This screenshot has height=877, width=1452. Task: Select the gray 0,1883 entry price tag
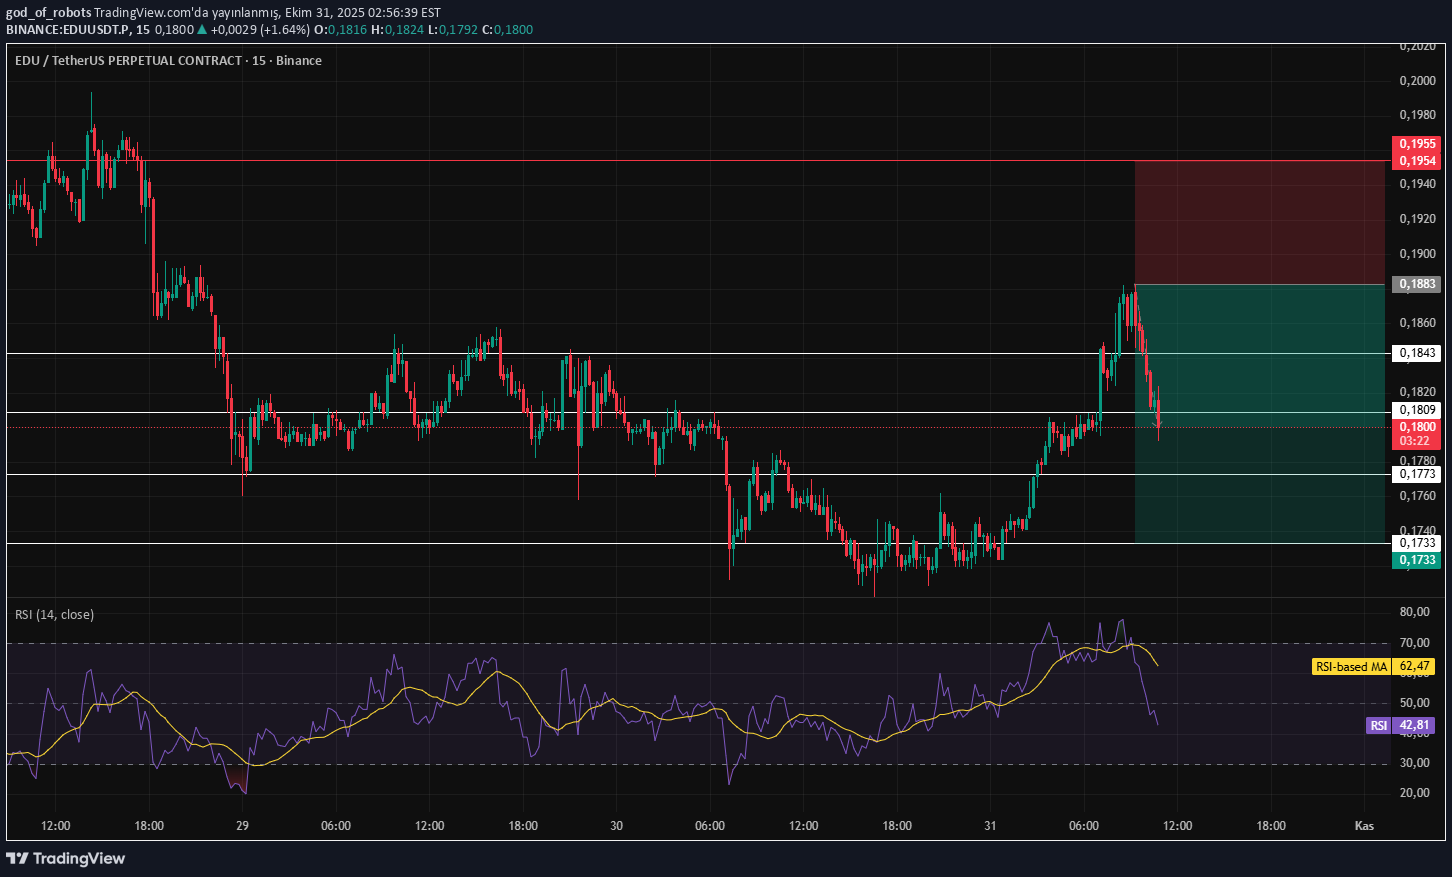click(1416, 284)
